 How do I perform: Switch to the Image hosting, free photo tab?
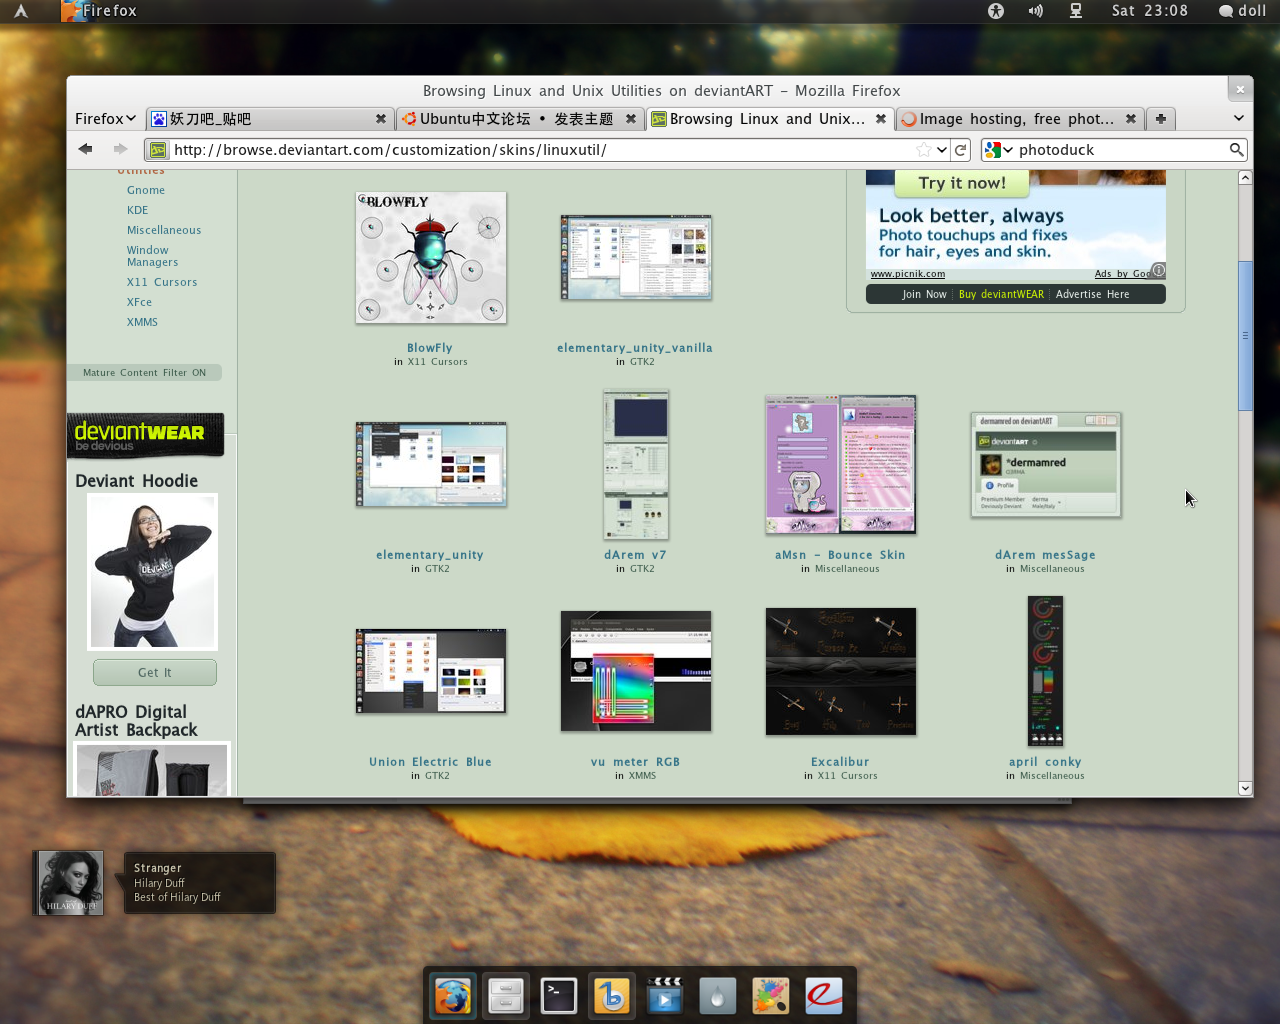[1019, 119]
